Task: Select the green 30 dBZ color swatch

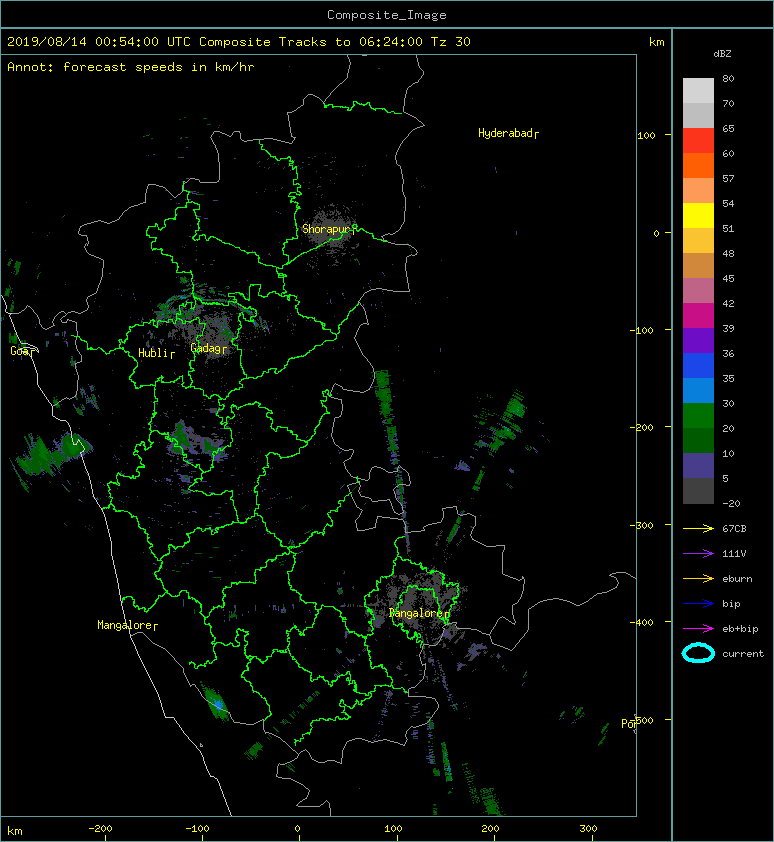Action: tap(698, 416)
